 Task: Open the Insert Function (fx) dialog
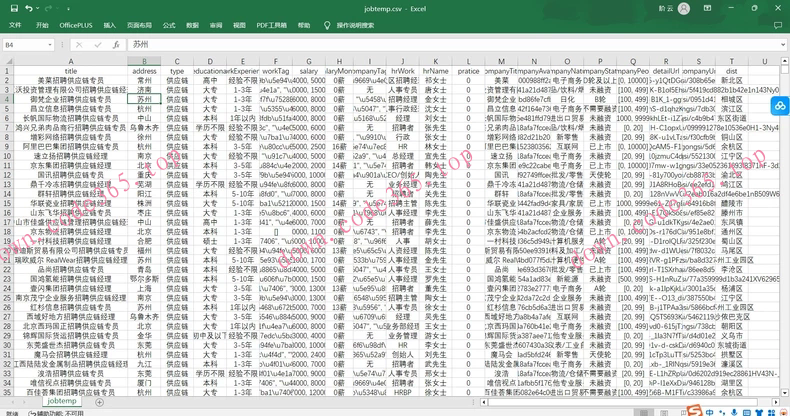coord(116,45)
